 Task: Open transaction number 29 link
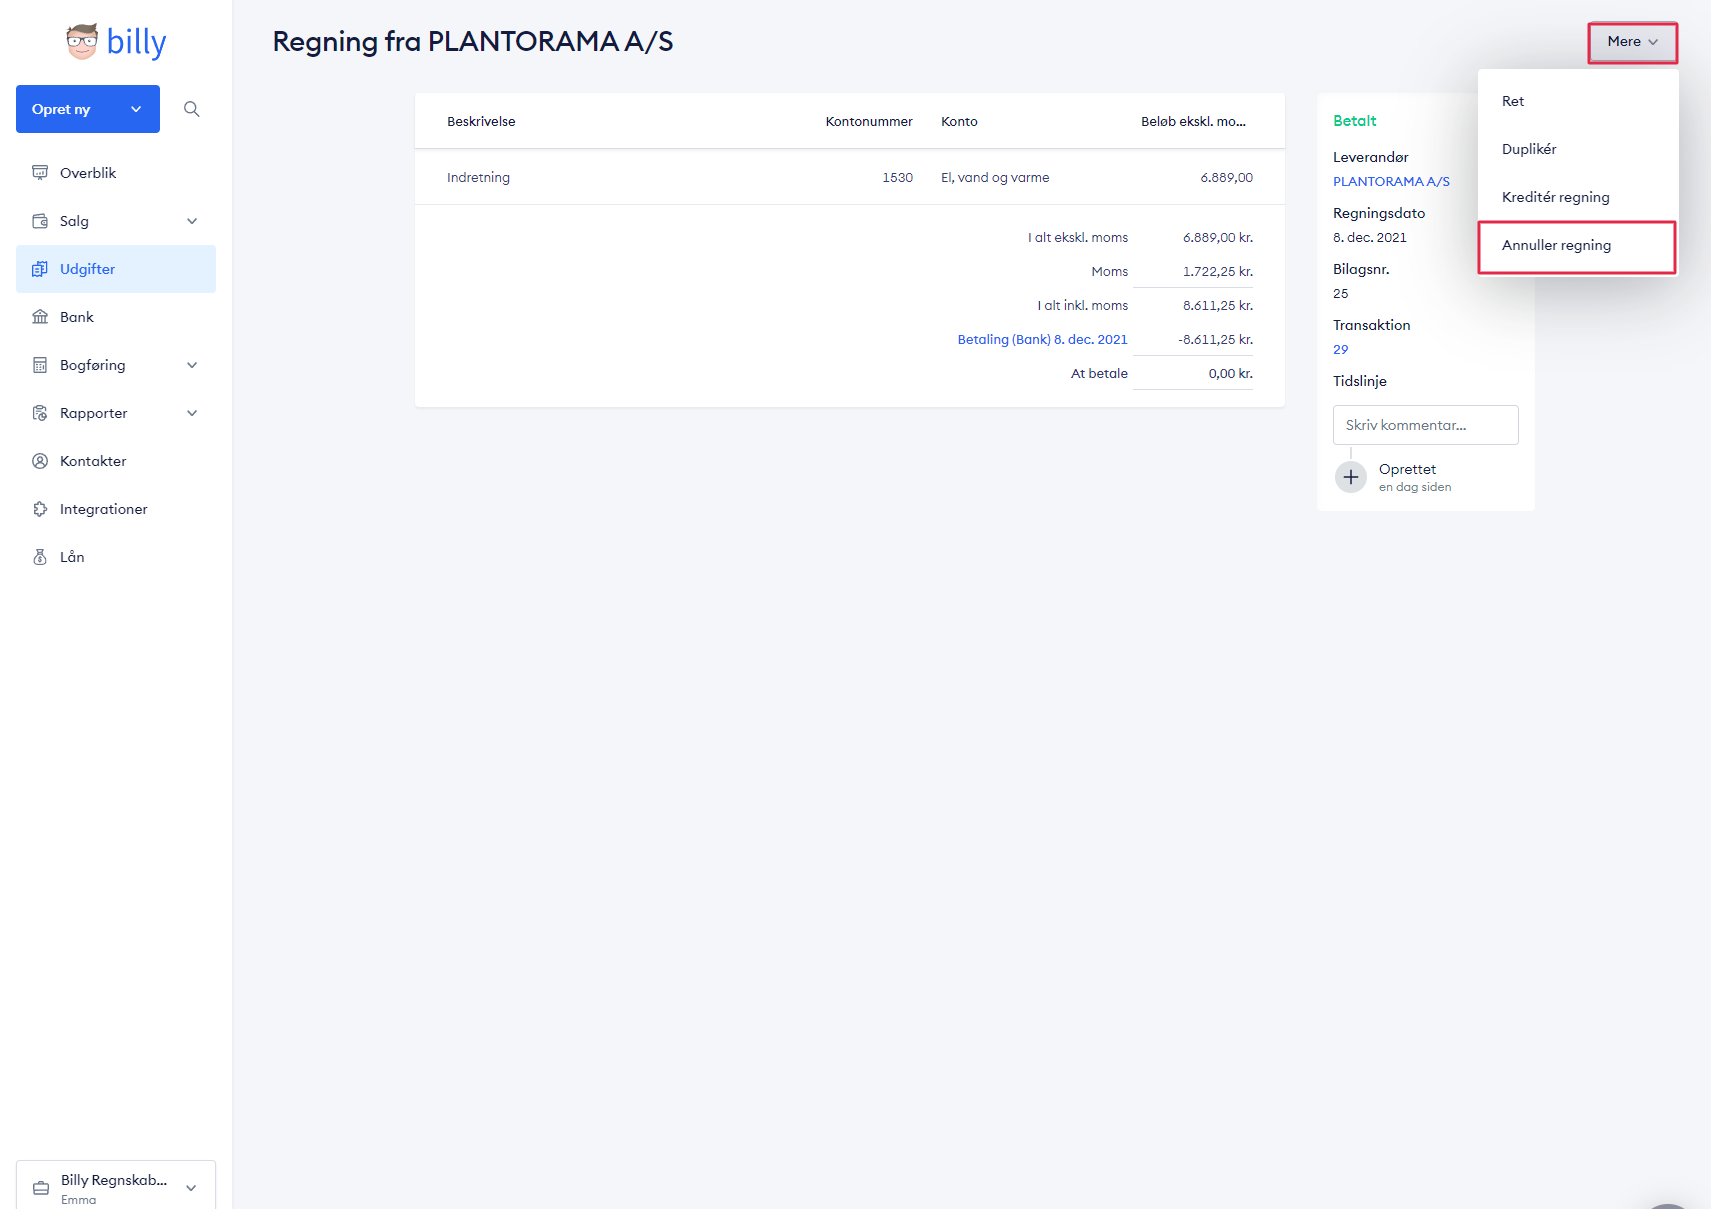[x=1340, y=349]
